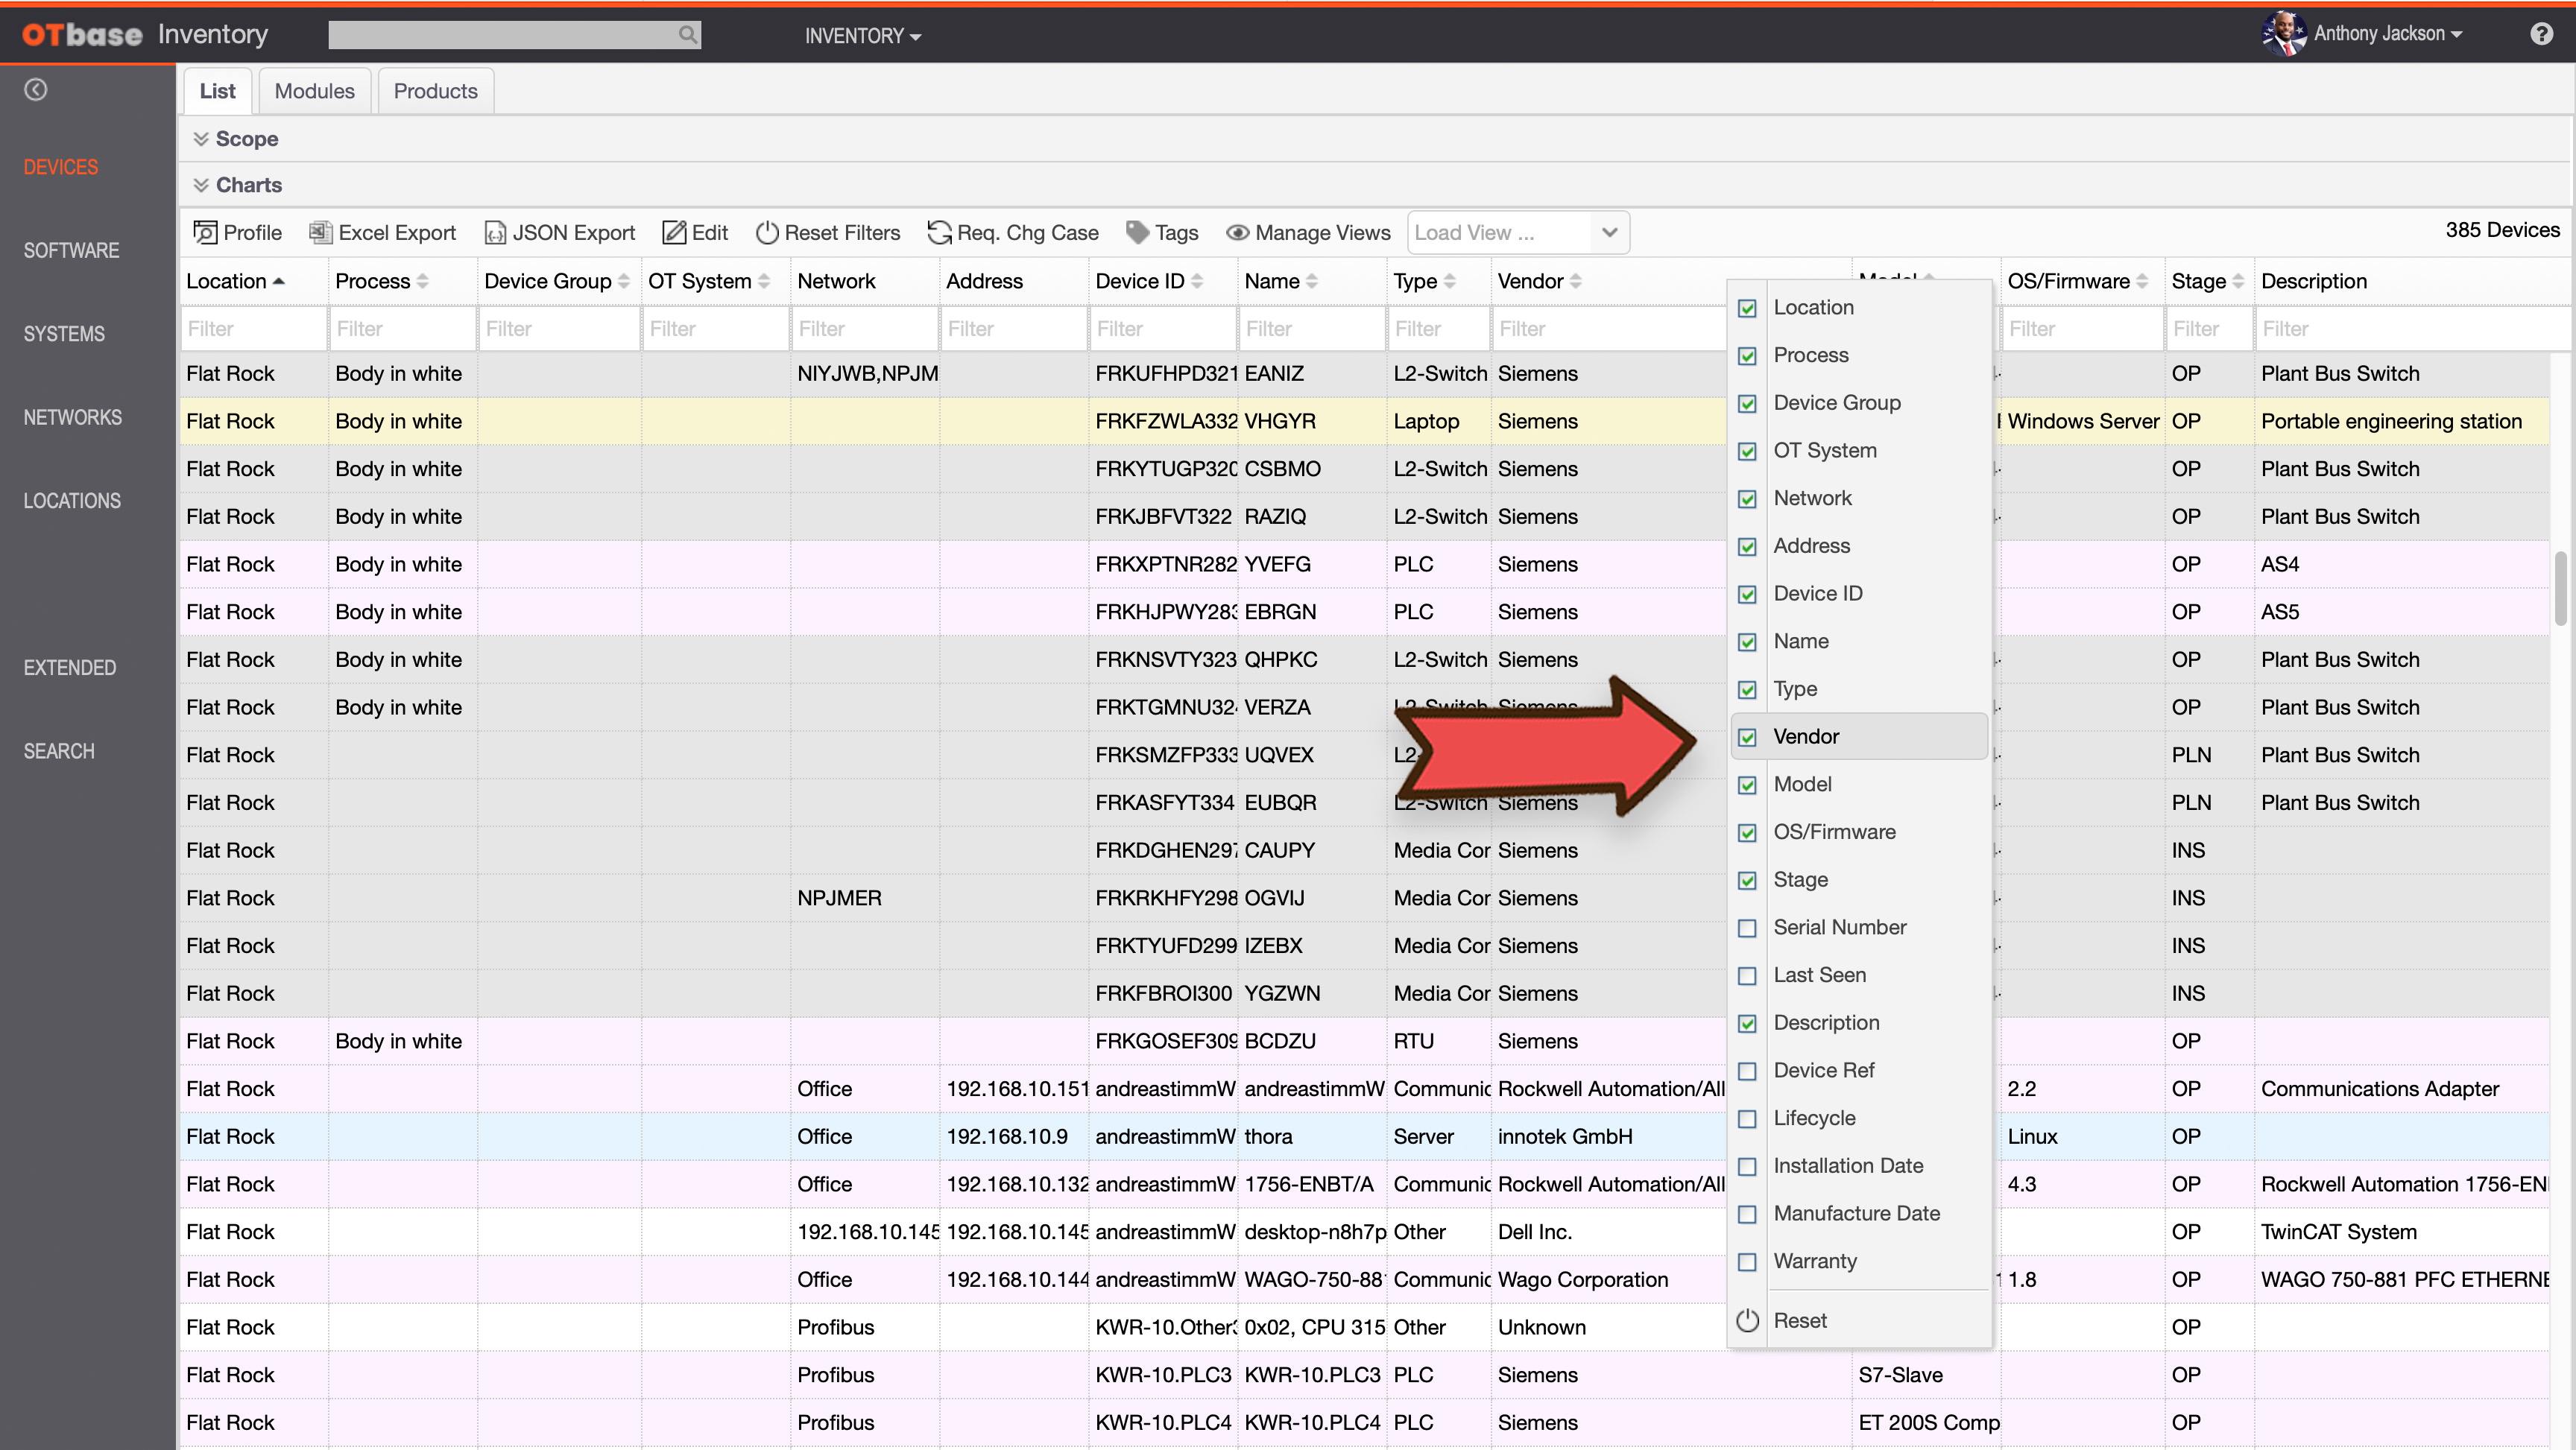Switch to the Products tab
Viewport: 2576px width, 1450px height.
point(435,91)
